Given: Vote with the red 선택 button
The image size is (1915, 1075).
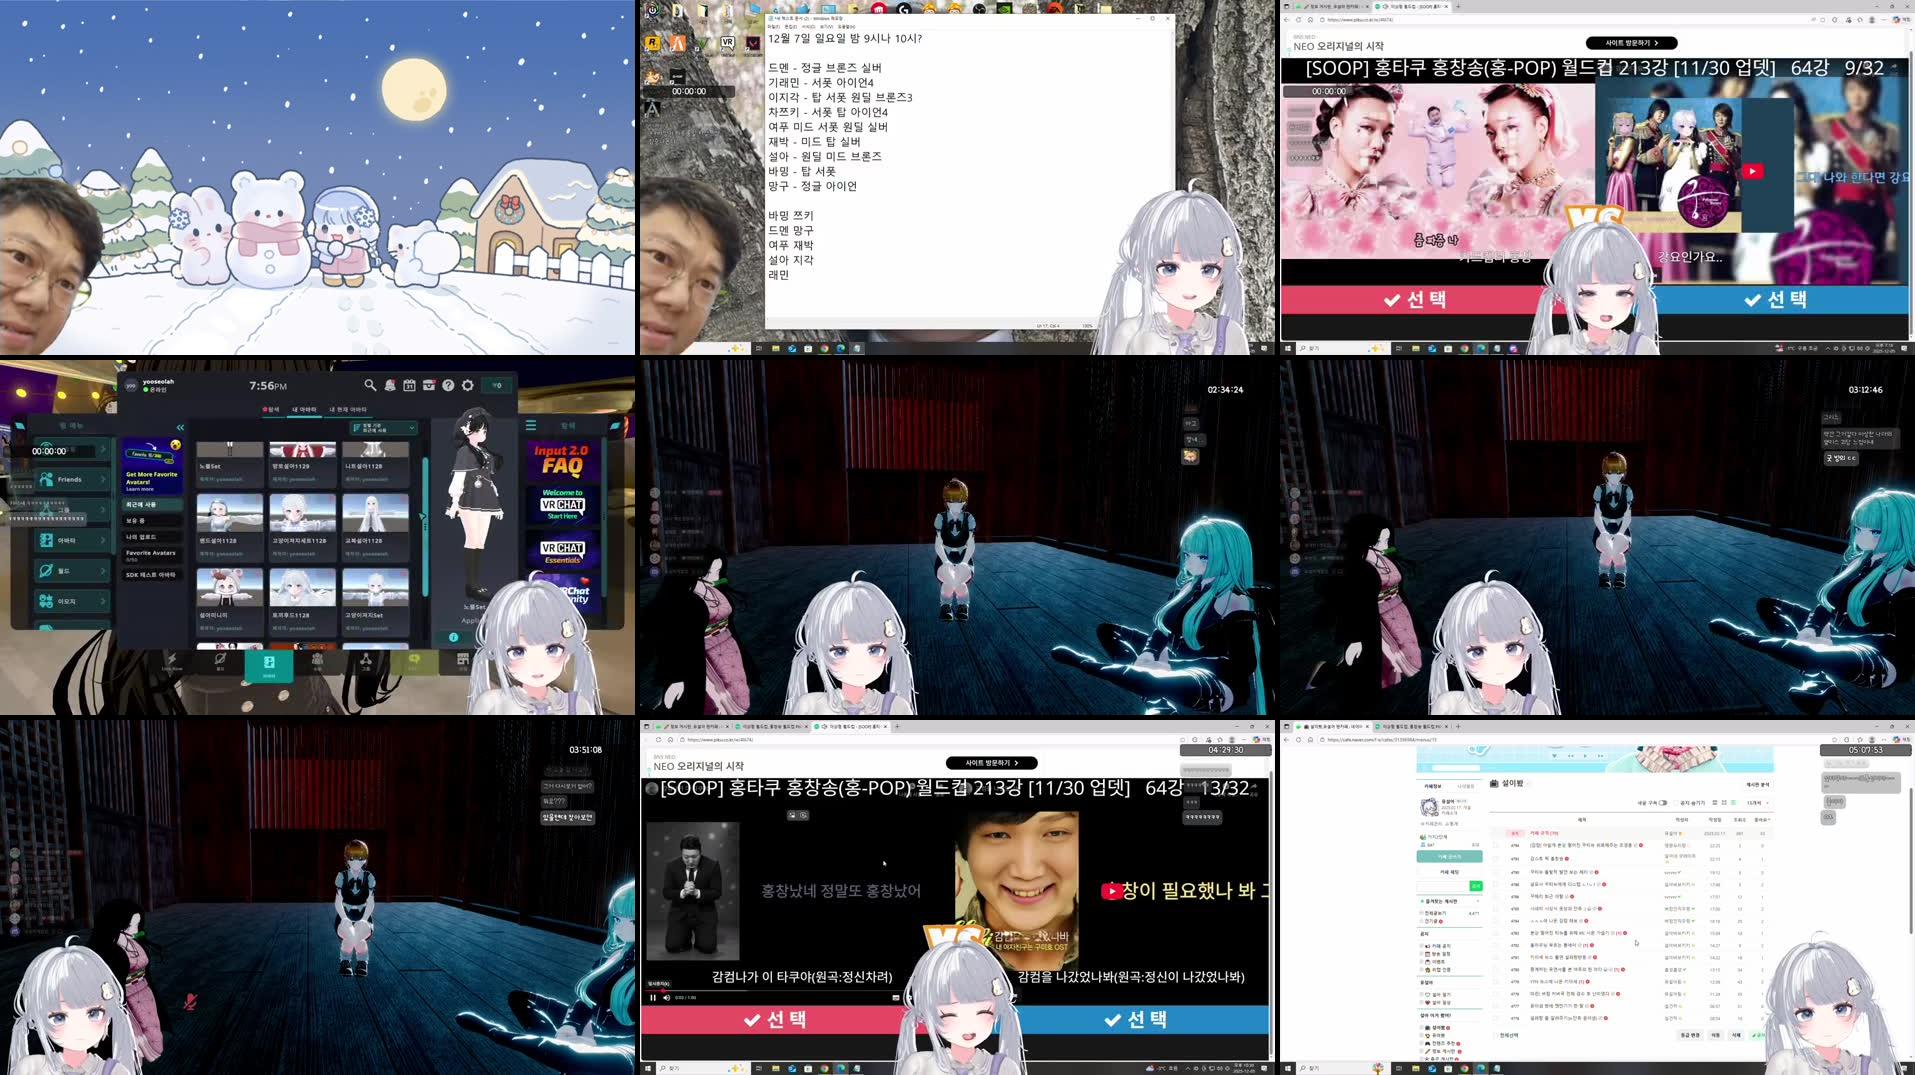Looking at the screenshot, I should pos(777,1020).
